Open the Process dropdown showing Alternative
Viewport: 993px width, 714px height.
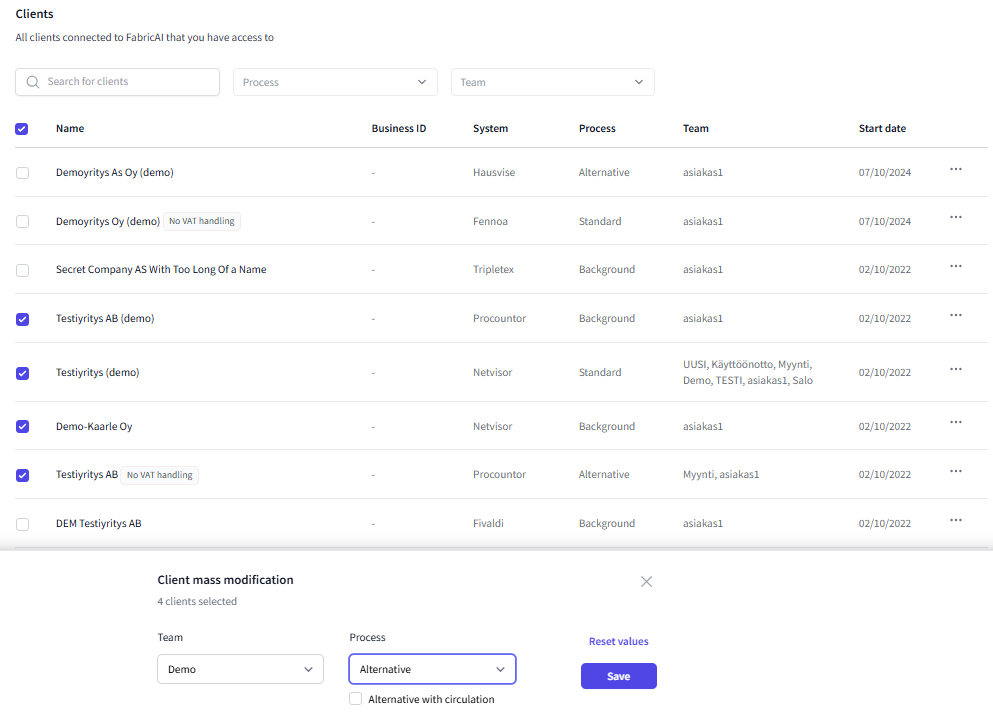[x=432, y=669]
